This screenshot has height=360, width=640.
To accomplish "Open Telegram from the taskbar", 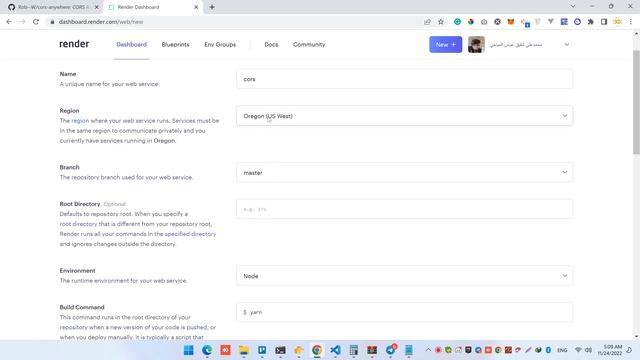I will pyautogui.click(x=391, y=350).
